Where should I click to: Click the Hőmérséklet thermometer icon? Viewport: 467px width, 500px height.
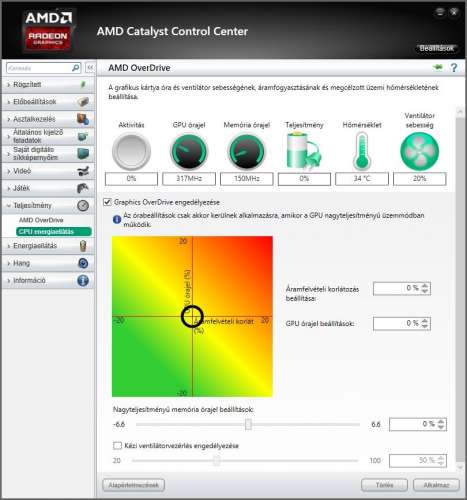point(362,151)
